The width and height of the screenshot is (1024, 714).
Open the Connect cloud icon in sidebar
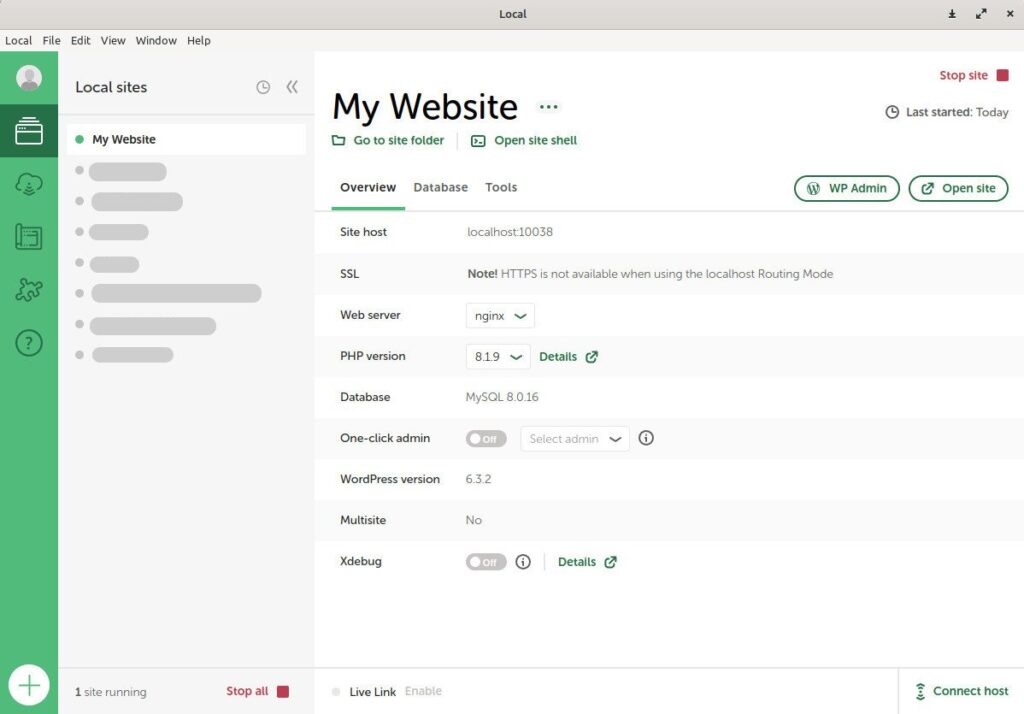point(29,184)
